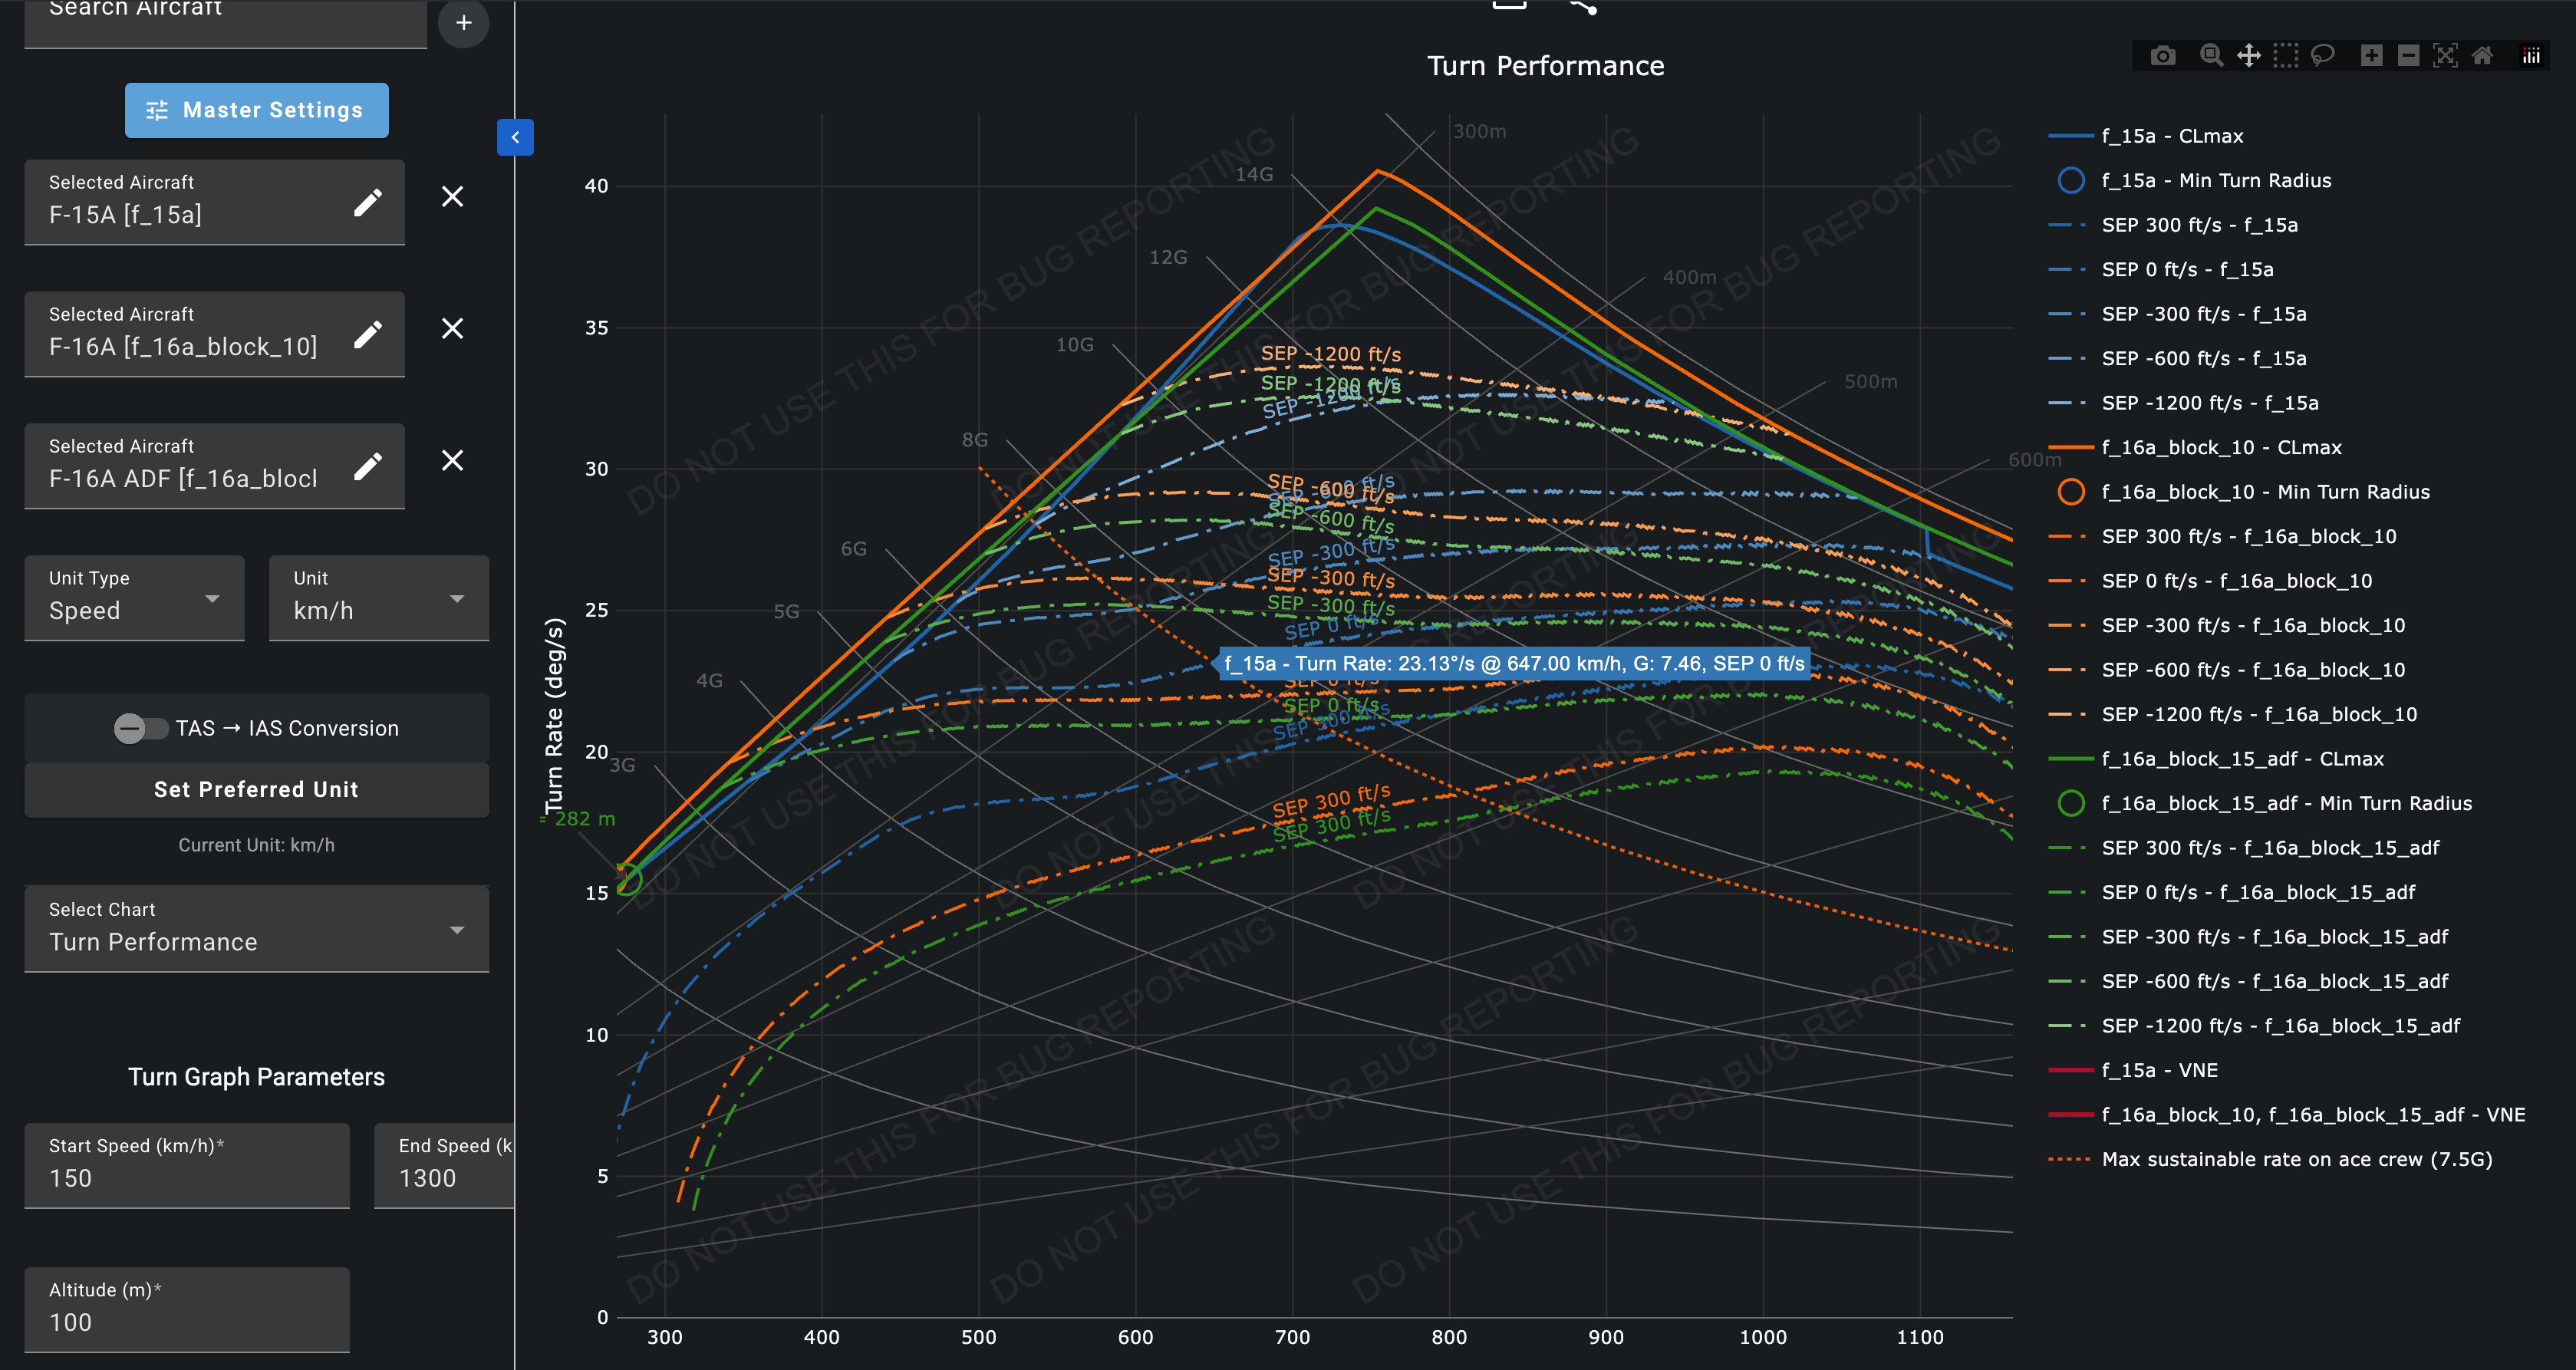Image resolution: width=2576 pixels, height=1370 pixels.
Task: Select the Pan tool in plot toolbar
Action: pos(2248,56)
